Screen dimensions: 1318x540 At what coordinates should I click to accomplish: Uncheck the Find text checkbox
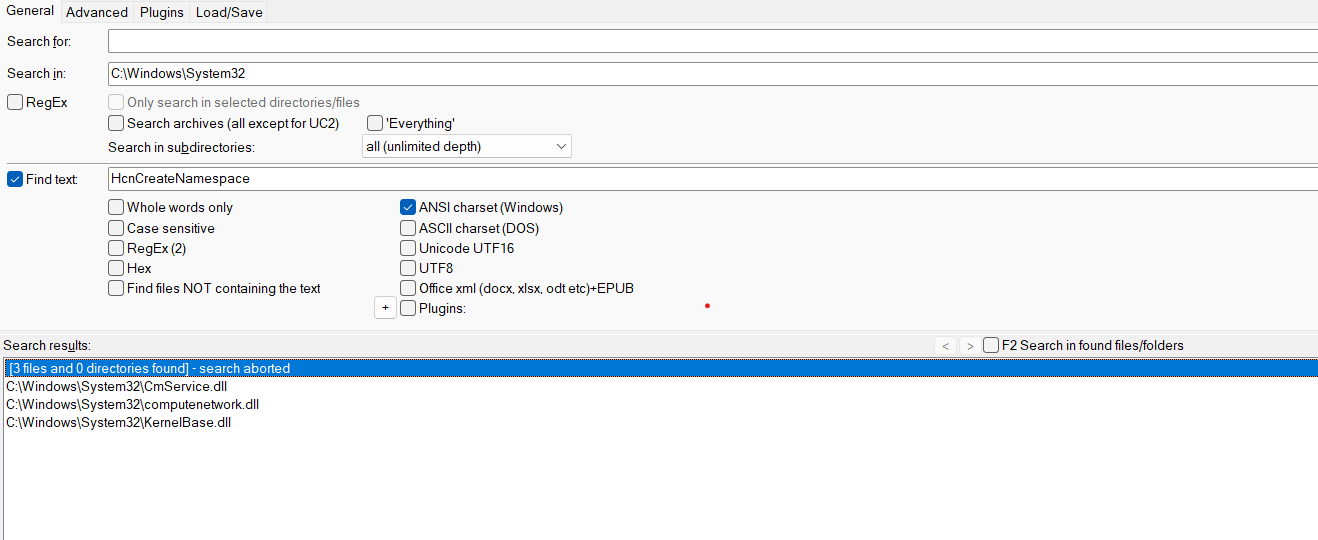pyautogui.click(x=15, y=179)
